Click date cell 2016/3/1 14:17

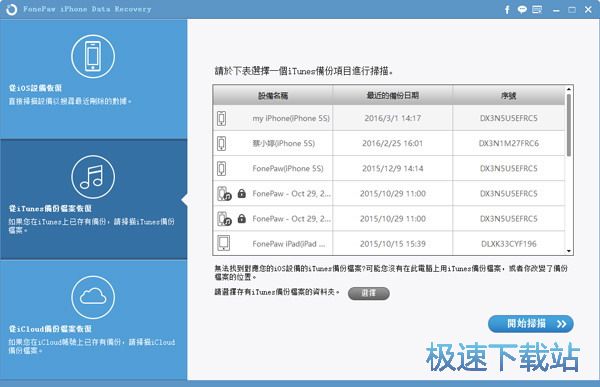point(393,118)
